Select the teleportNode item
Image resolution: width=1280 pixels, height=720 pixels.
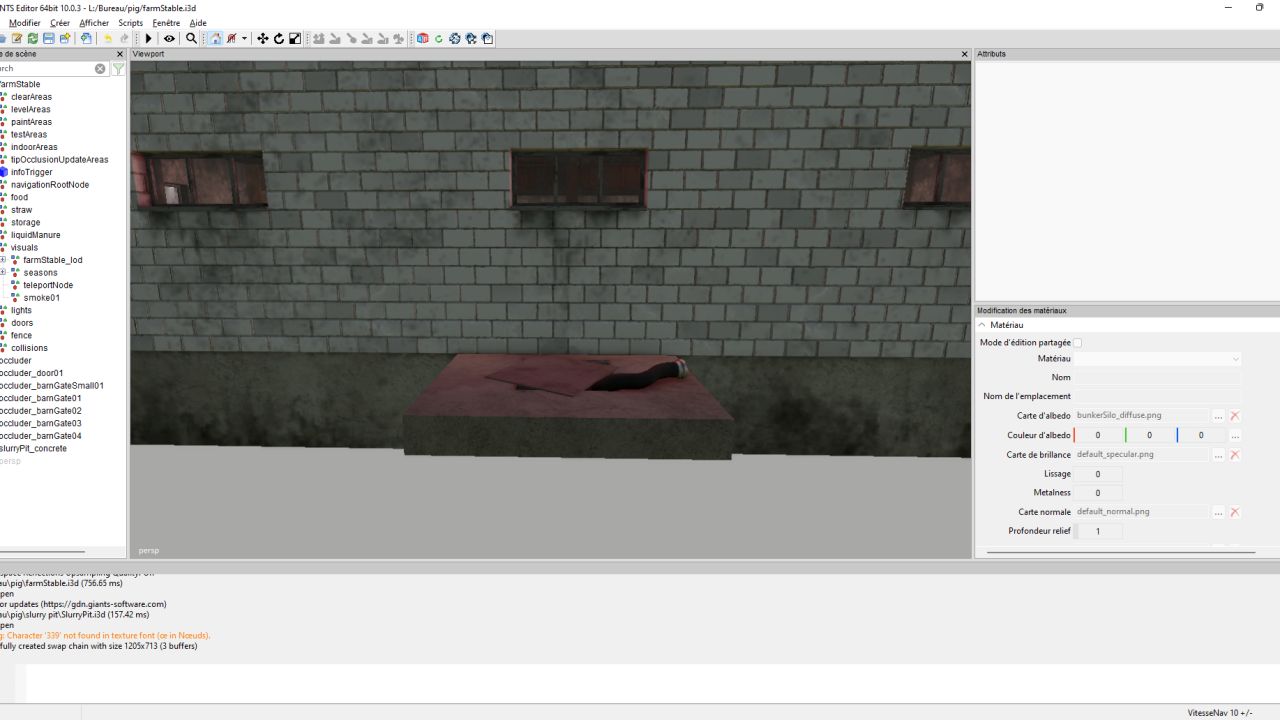pyautogui.click(x=48, y=285)
